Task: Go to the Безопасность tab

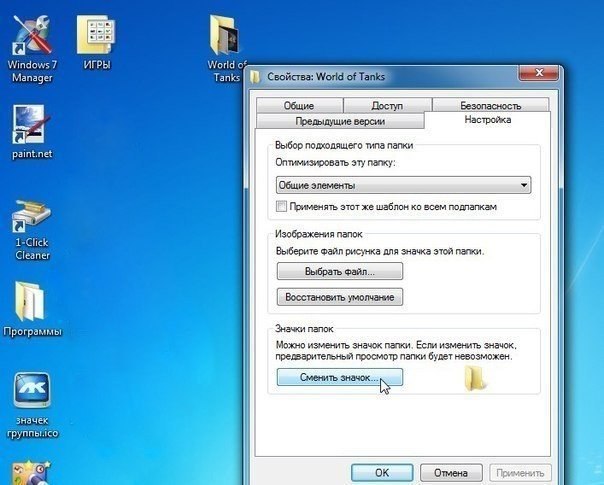Action: (490, 105)
